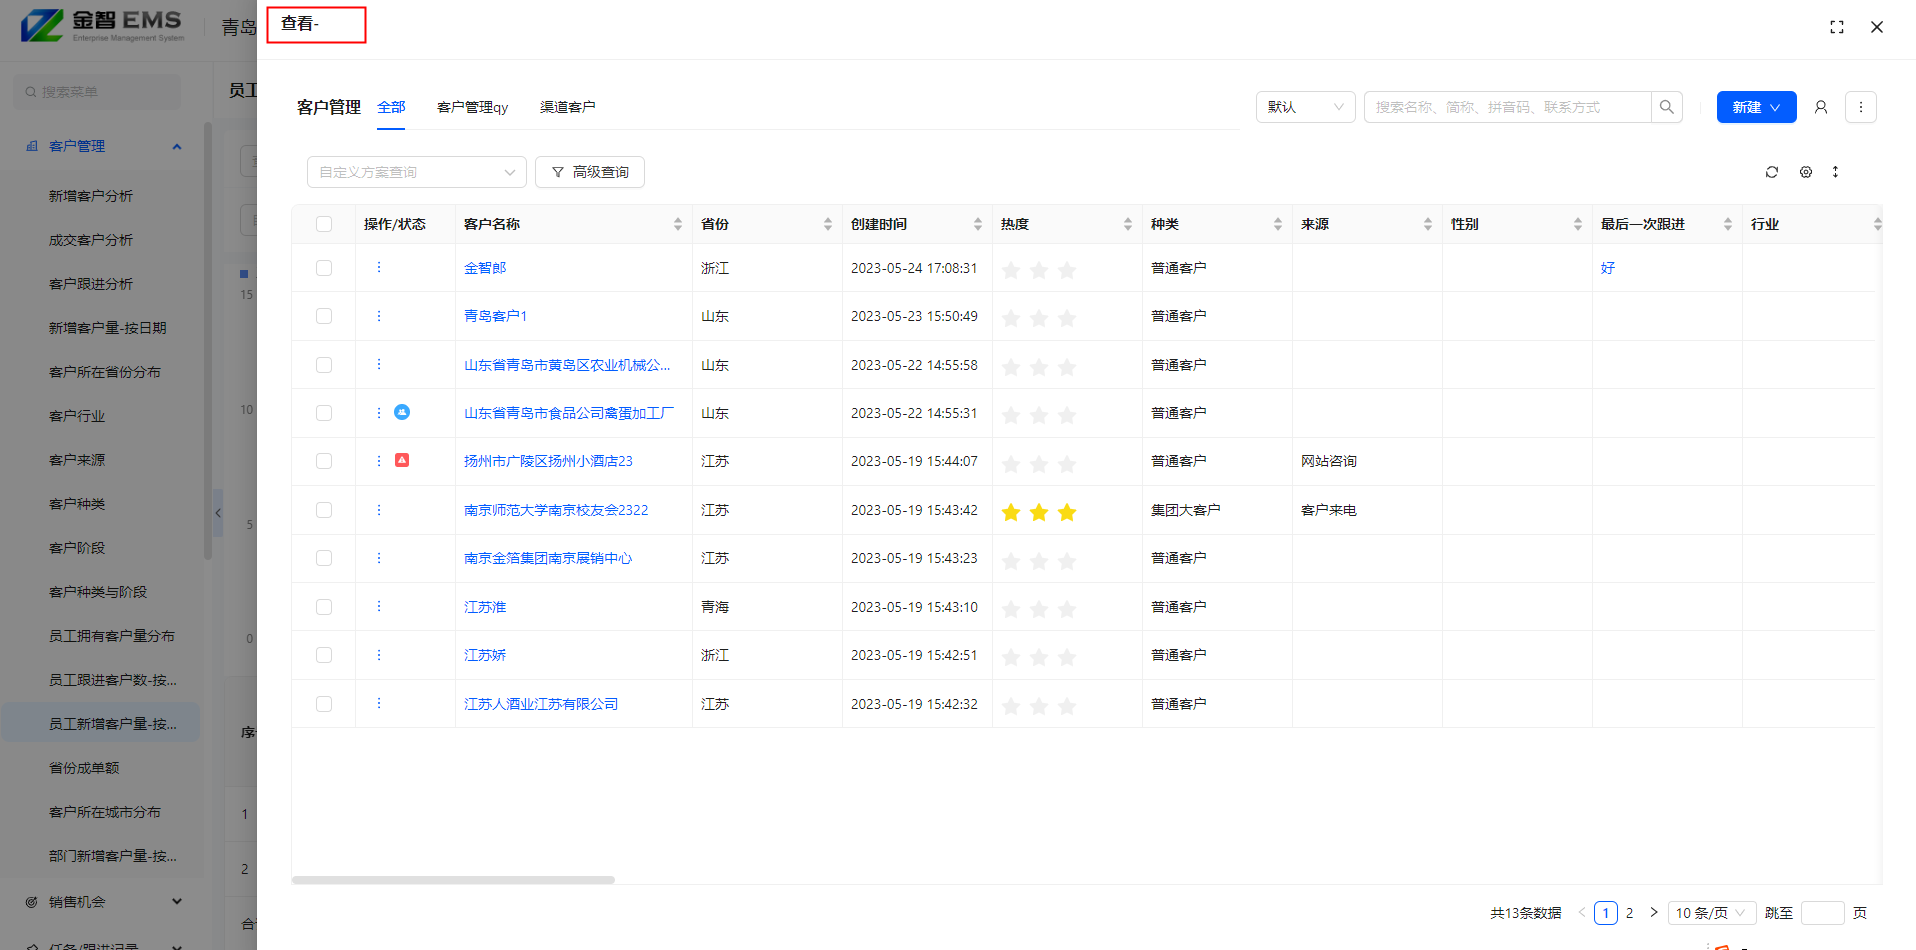The height and width of the screenshot is (950, 1916).
Task: Select page 1 in pagination
Action: 1606,913
